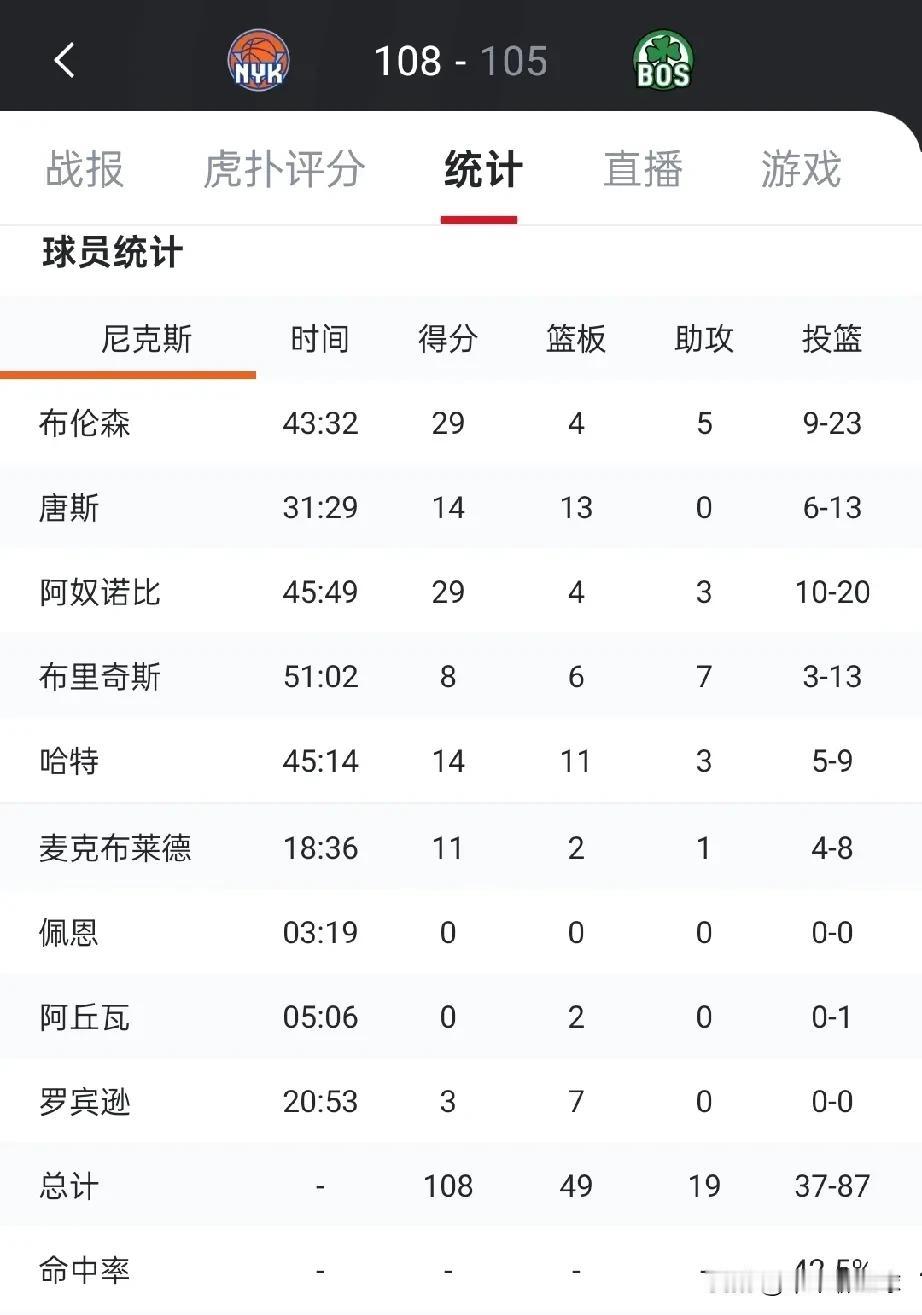Screen dimensions: 922x1315
Task: Select the 统计 tab
Action: (483, 169)
